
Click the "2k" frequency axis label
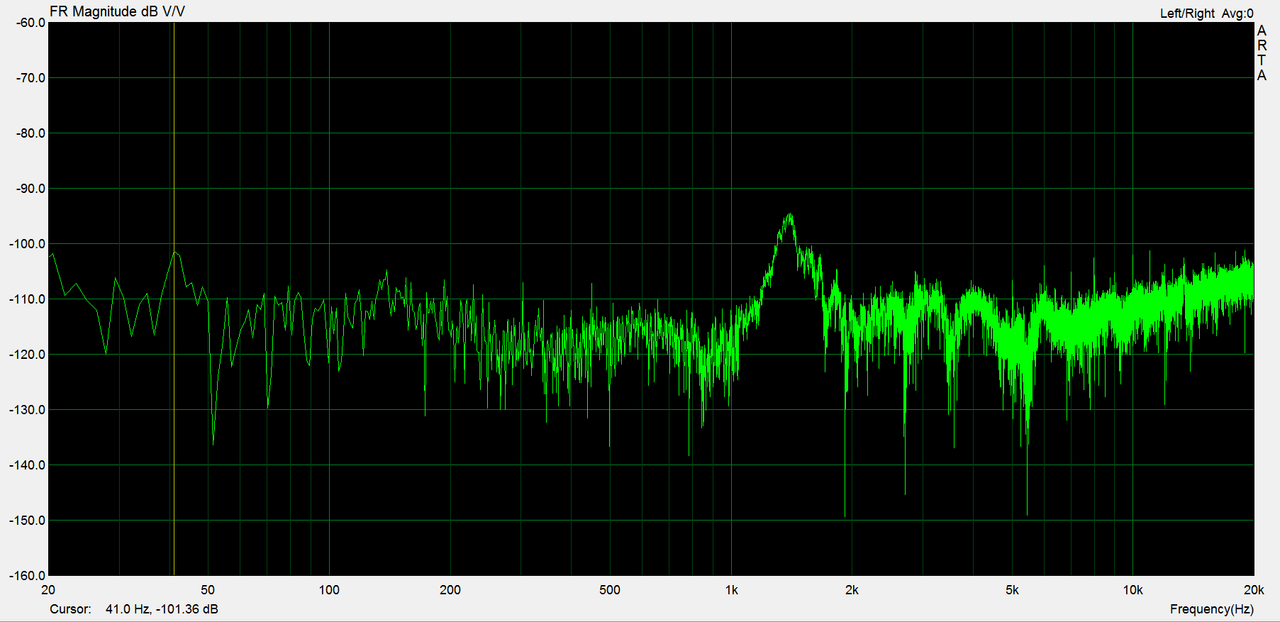pos(853,589)
